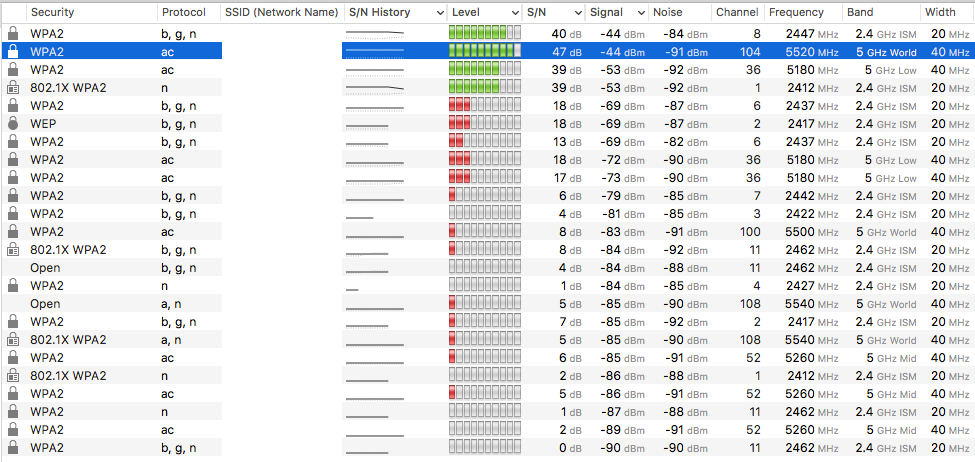This screenshot has height=462, width=975.
Task: Click the S/N history graph for the channel 4 network
Action: pyautogui.click(x=375, y=286)
